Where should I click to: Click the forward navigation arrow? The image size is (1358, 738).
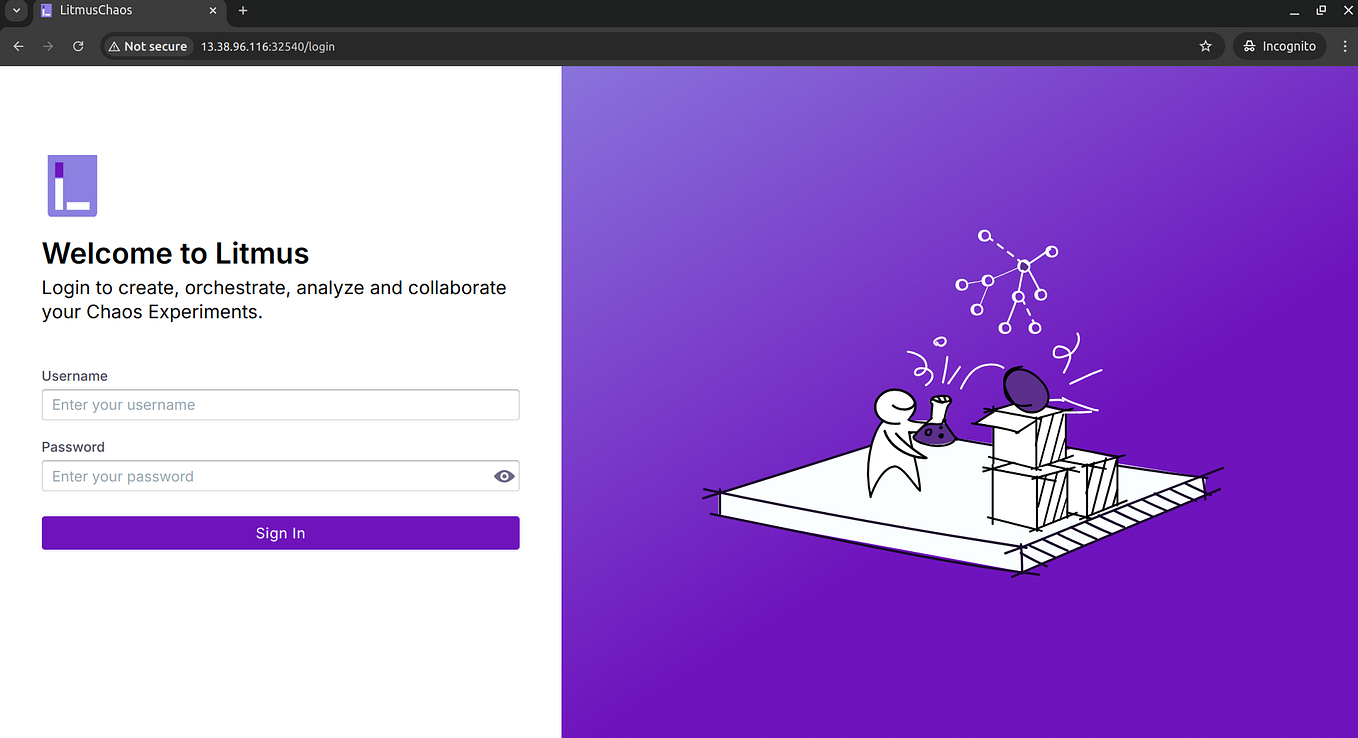tap(48, 45)
